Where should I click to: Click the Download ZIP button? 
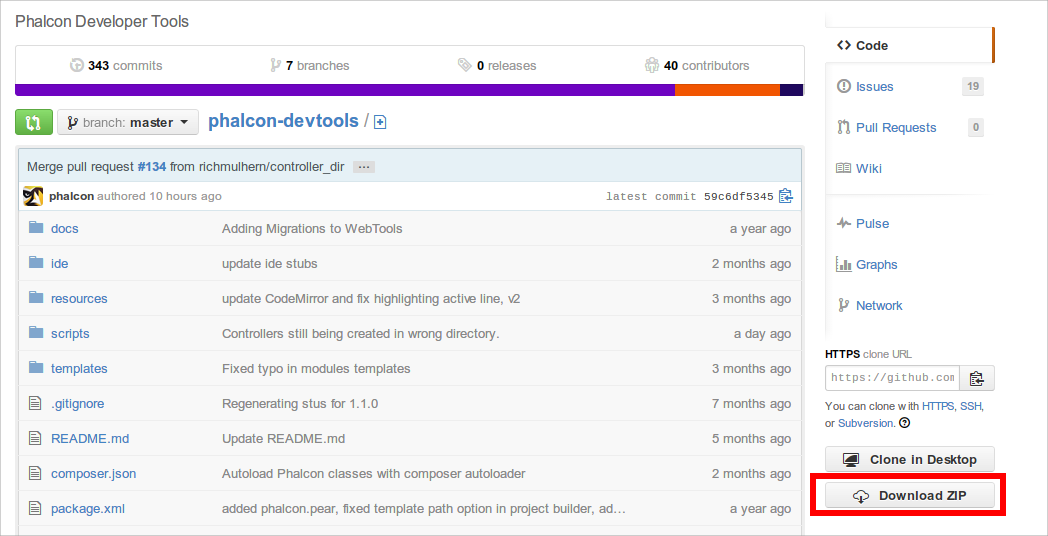coord(910,495)
